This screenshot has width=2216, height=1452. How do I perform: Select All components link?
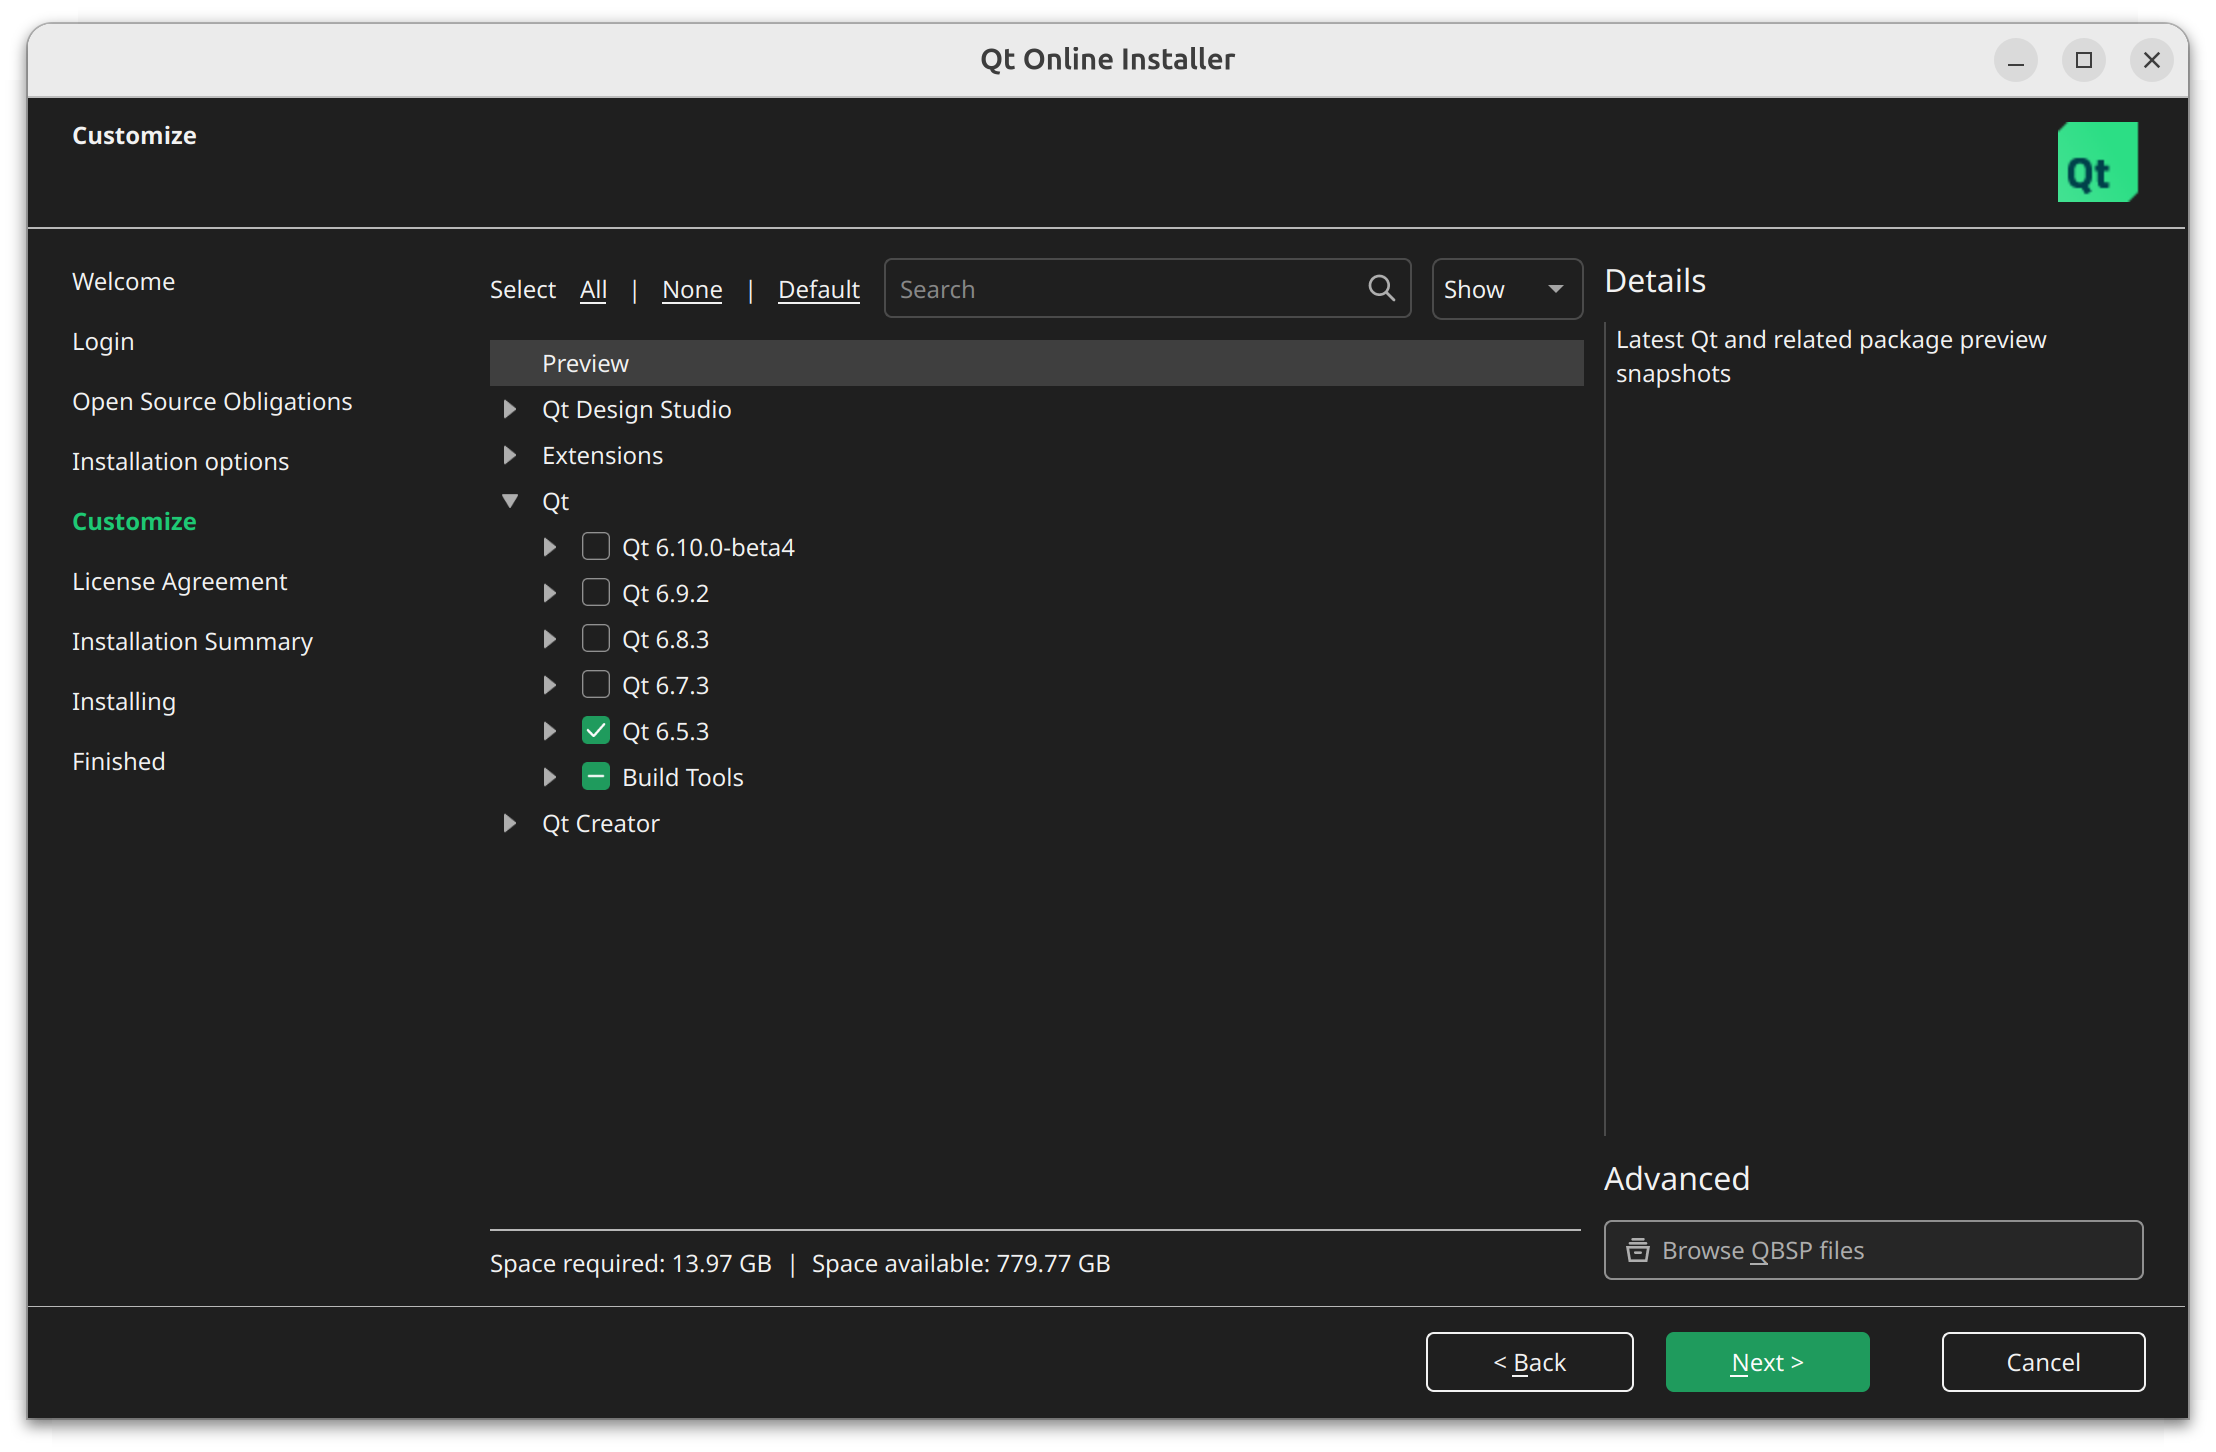coord(593,289)
